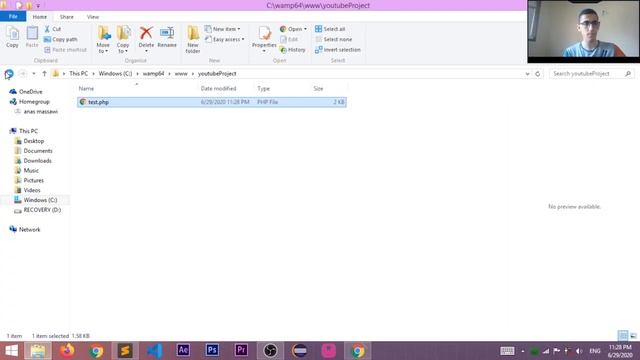Show file History
The width and height of the screenshot is (640, 360).
pyautogui.click(x=293, y=50)
